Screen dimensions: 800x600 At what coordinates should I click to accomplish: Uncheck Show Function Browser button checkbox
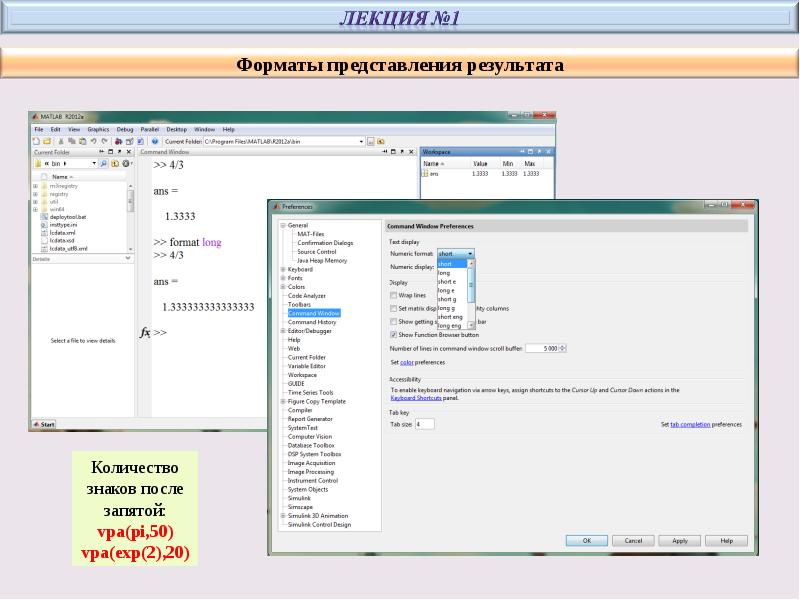[393, 335]
